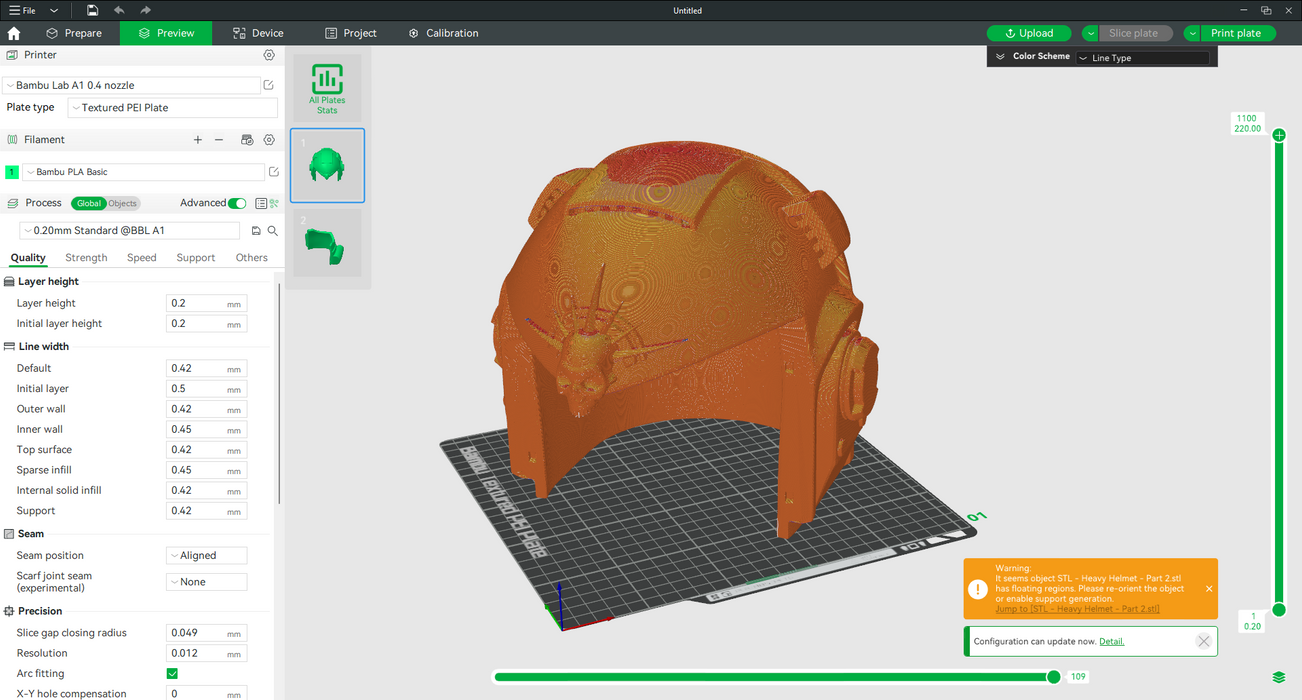Uncheck the Arc fitting checkbox
This screenshot has height=700, width=1302.
[x=172, y=674]
